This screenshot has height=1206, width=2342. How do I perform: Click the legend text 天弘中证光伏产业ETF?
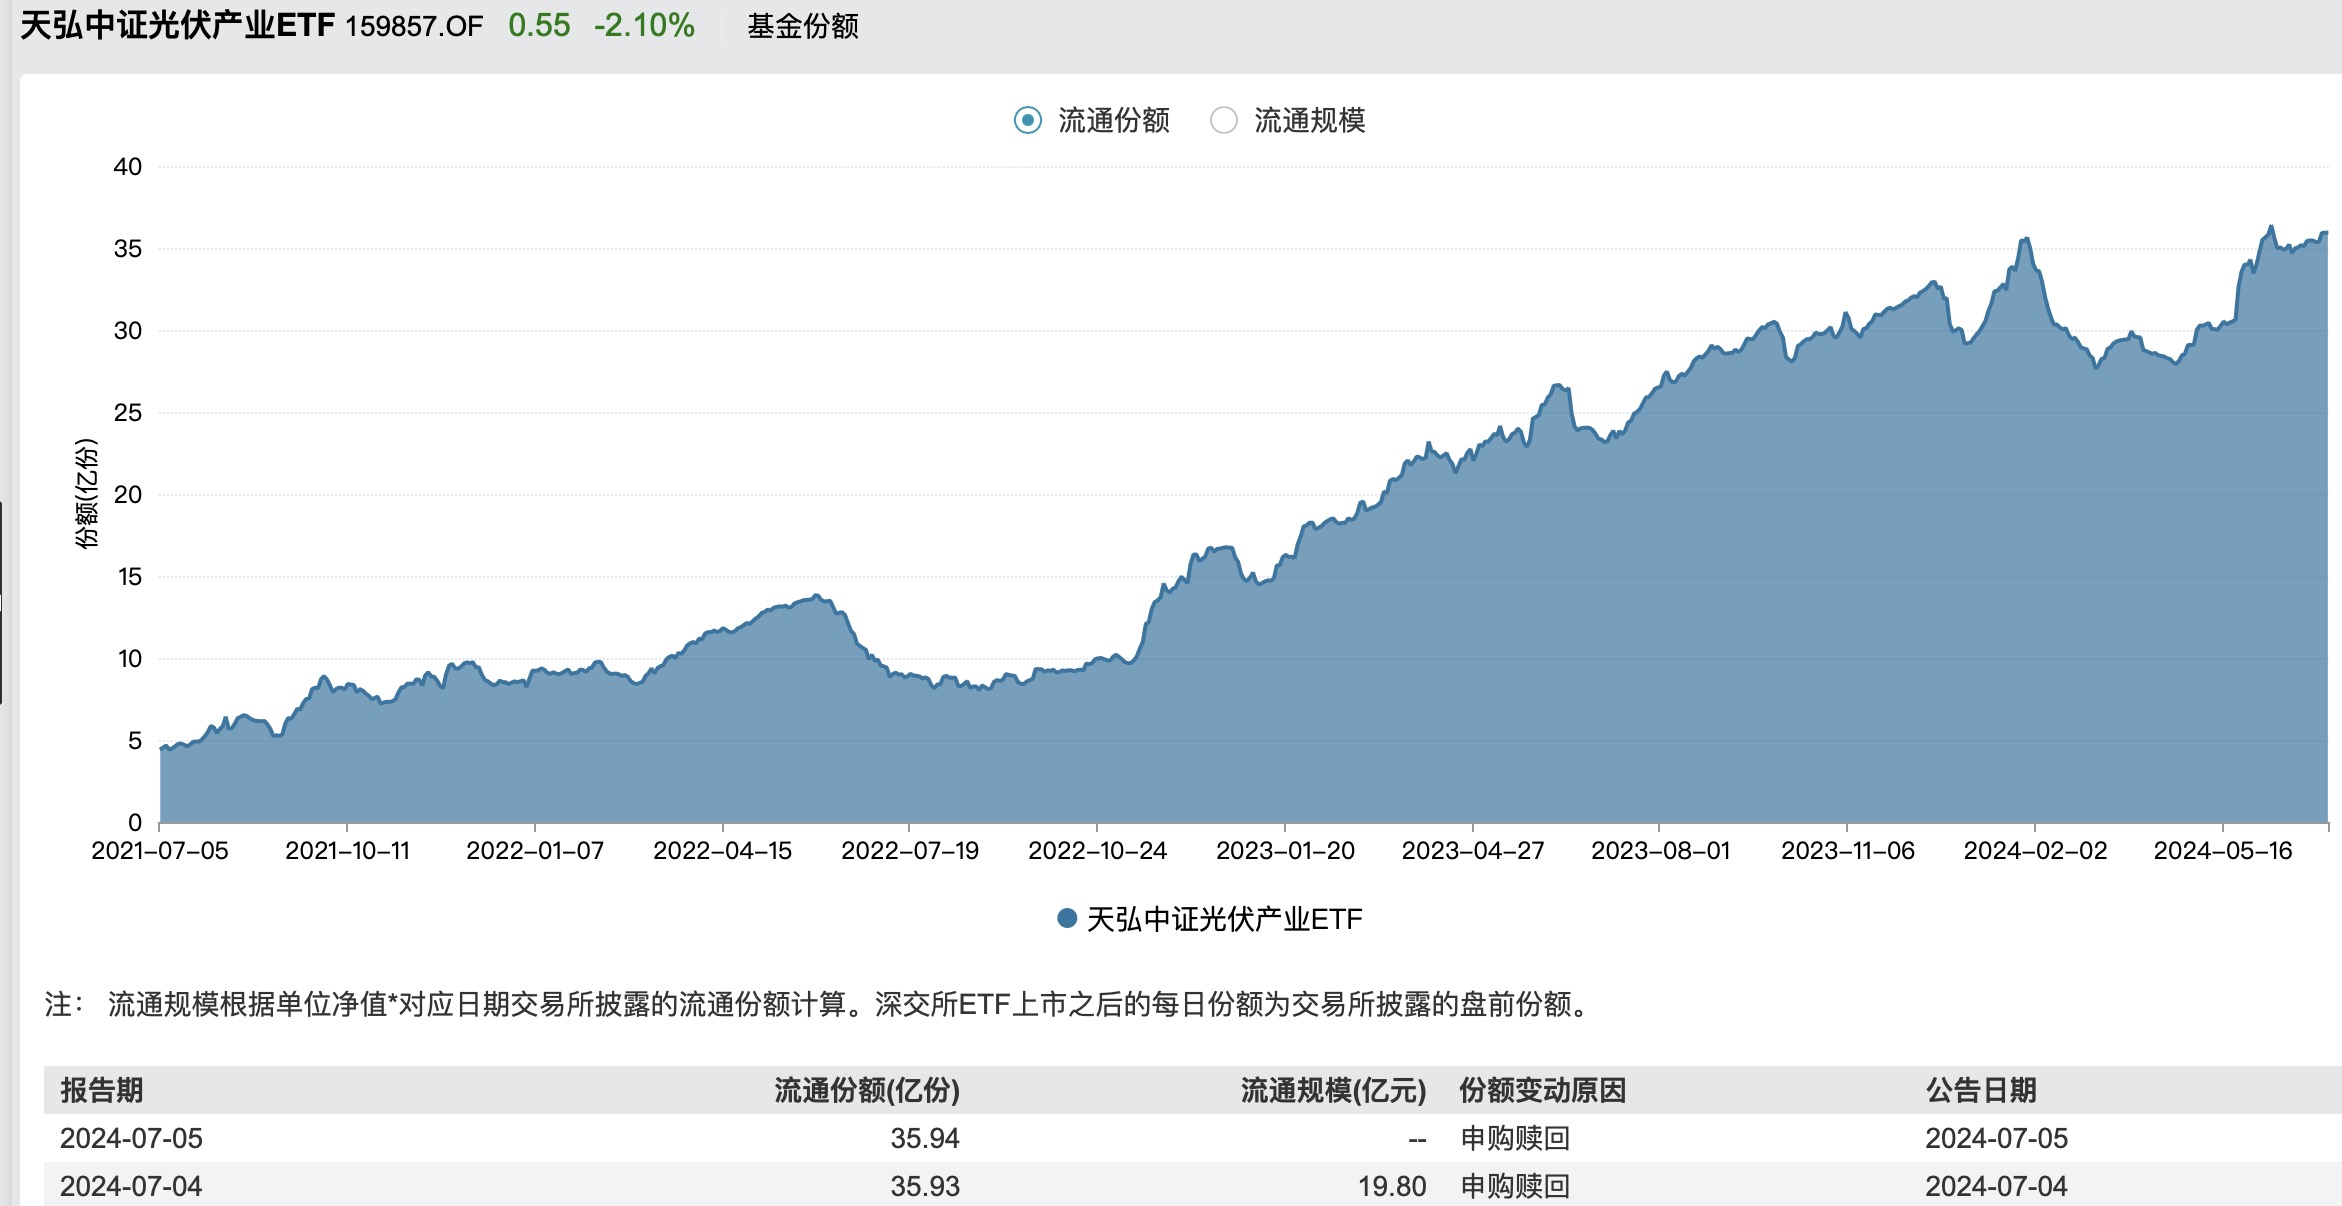point(1225,919)
